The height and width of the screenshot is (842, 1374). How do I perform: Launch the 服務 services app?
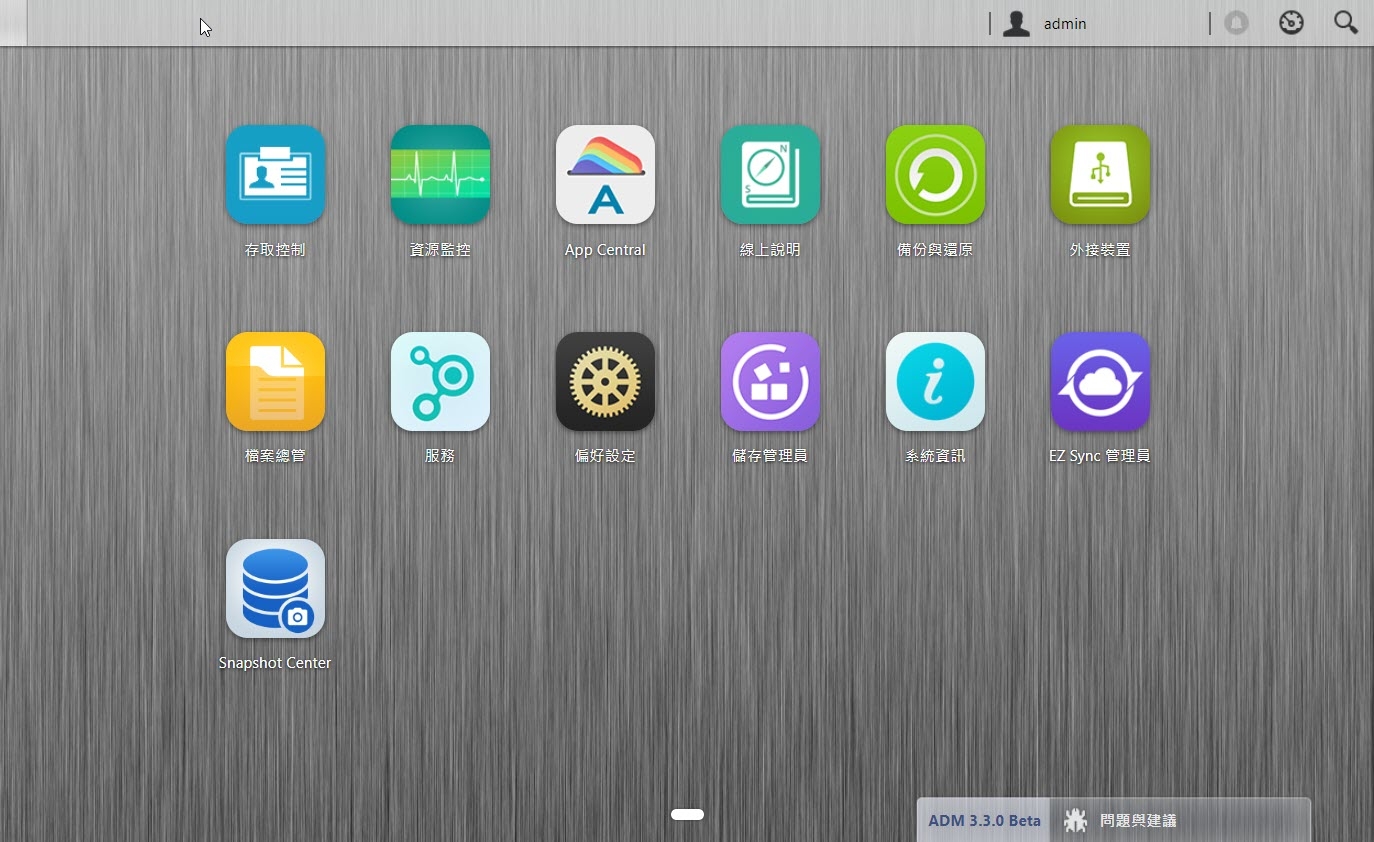pyautogui.click(x=440, y=382)
